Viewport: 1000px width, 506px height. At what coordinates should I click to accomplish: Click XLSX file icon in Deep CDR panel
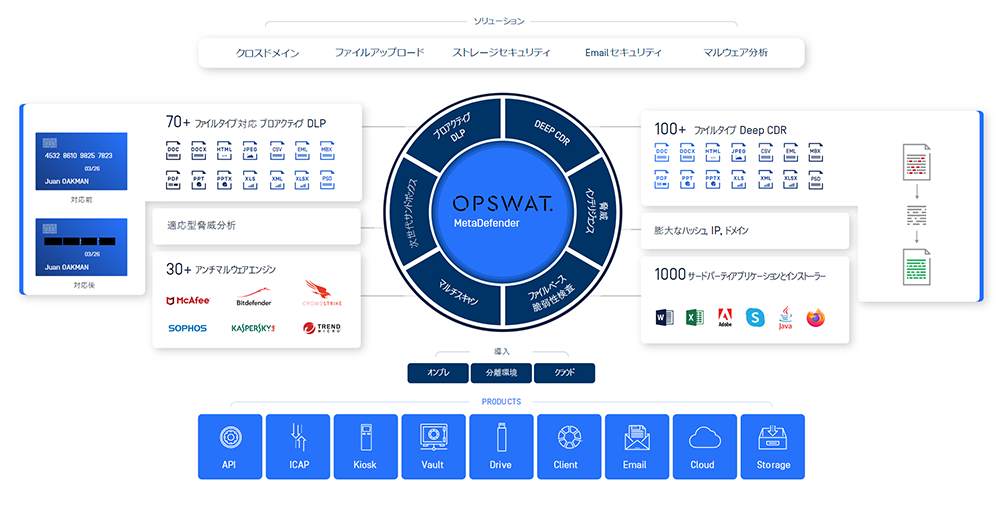(790, 179)
